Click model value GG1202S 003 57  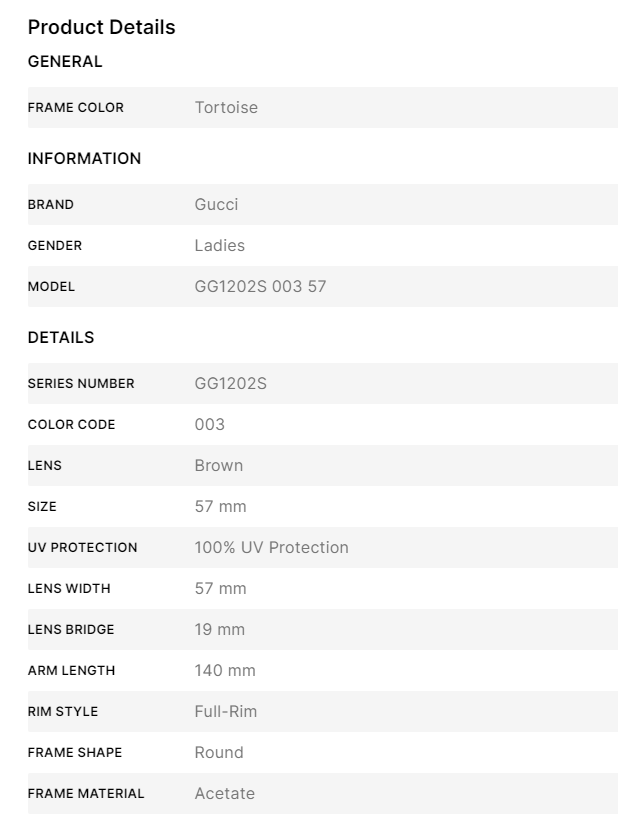pos(260,286)
